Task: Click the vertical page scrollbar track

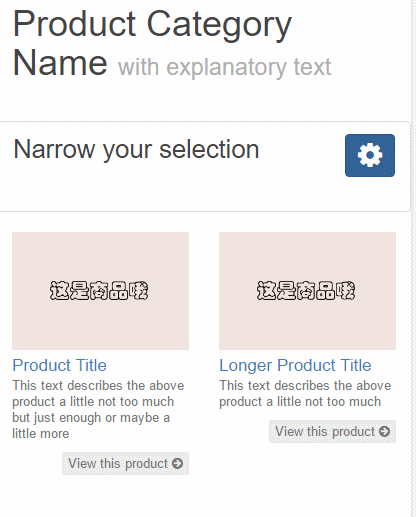Action: [414, 258]
